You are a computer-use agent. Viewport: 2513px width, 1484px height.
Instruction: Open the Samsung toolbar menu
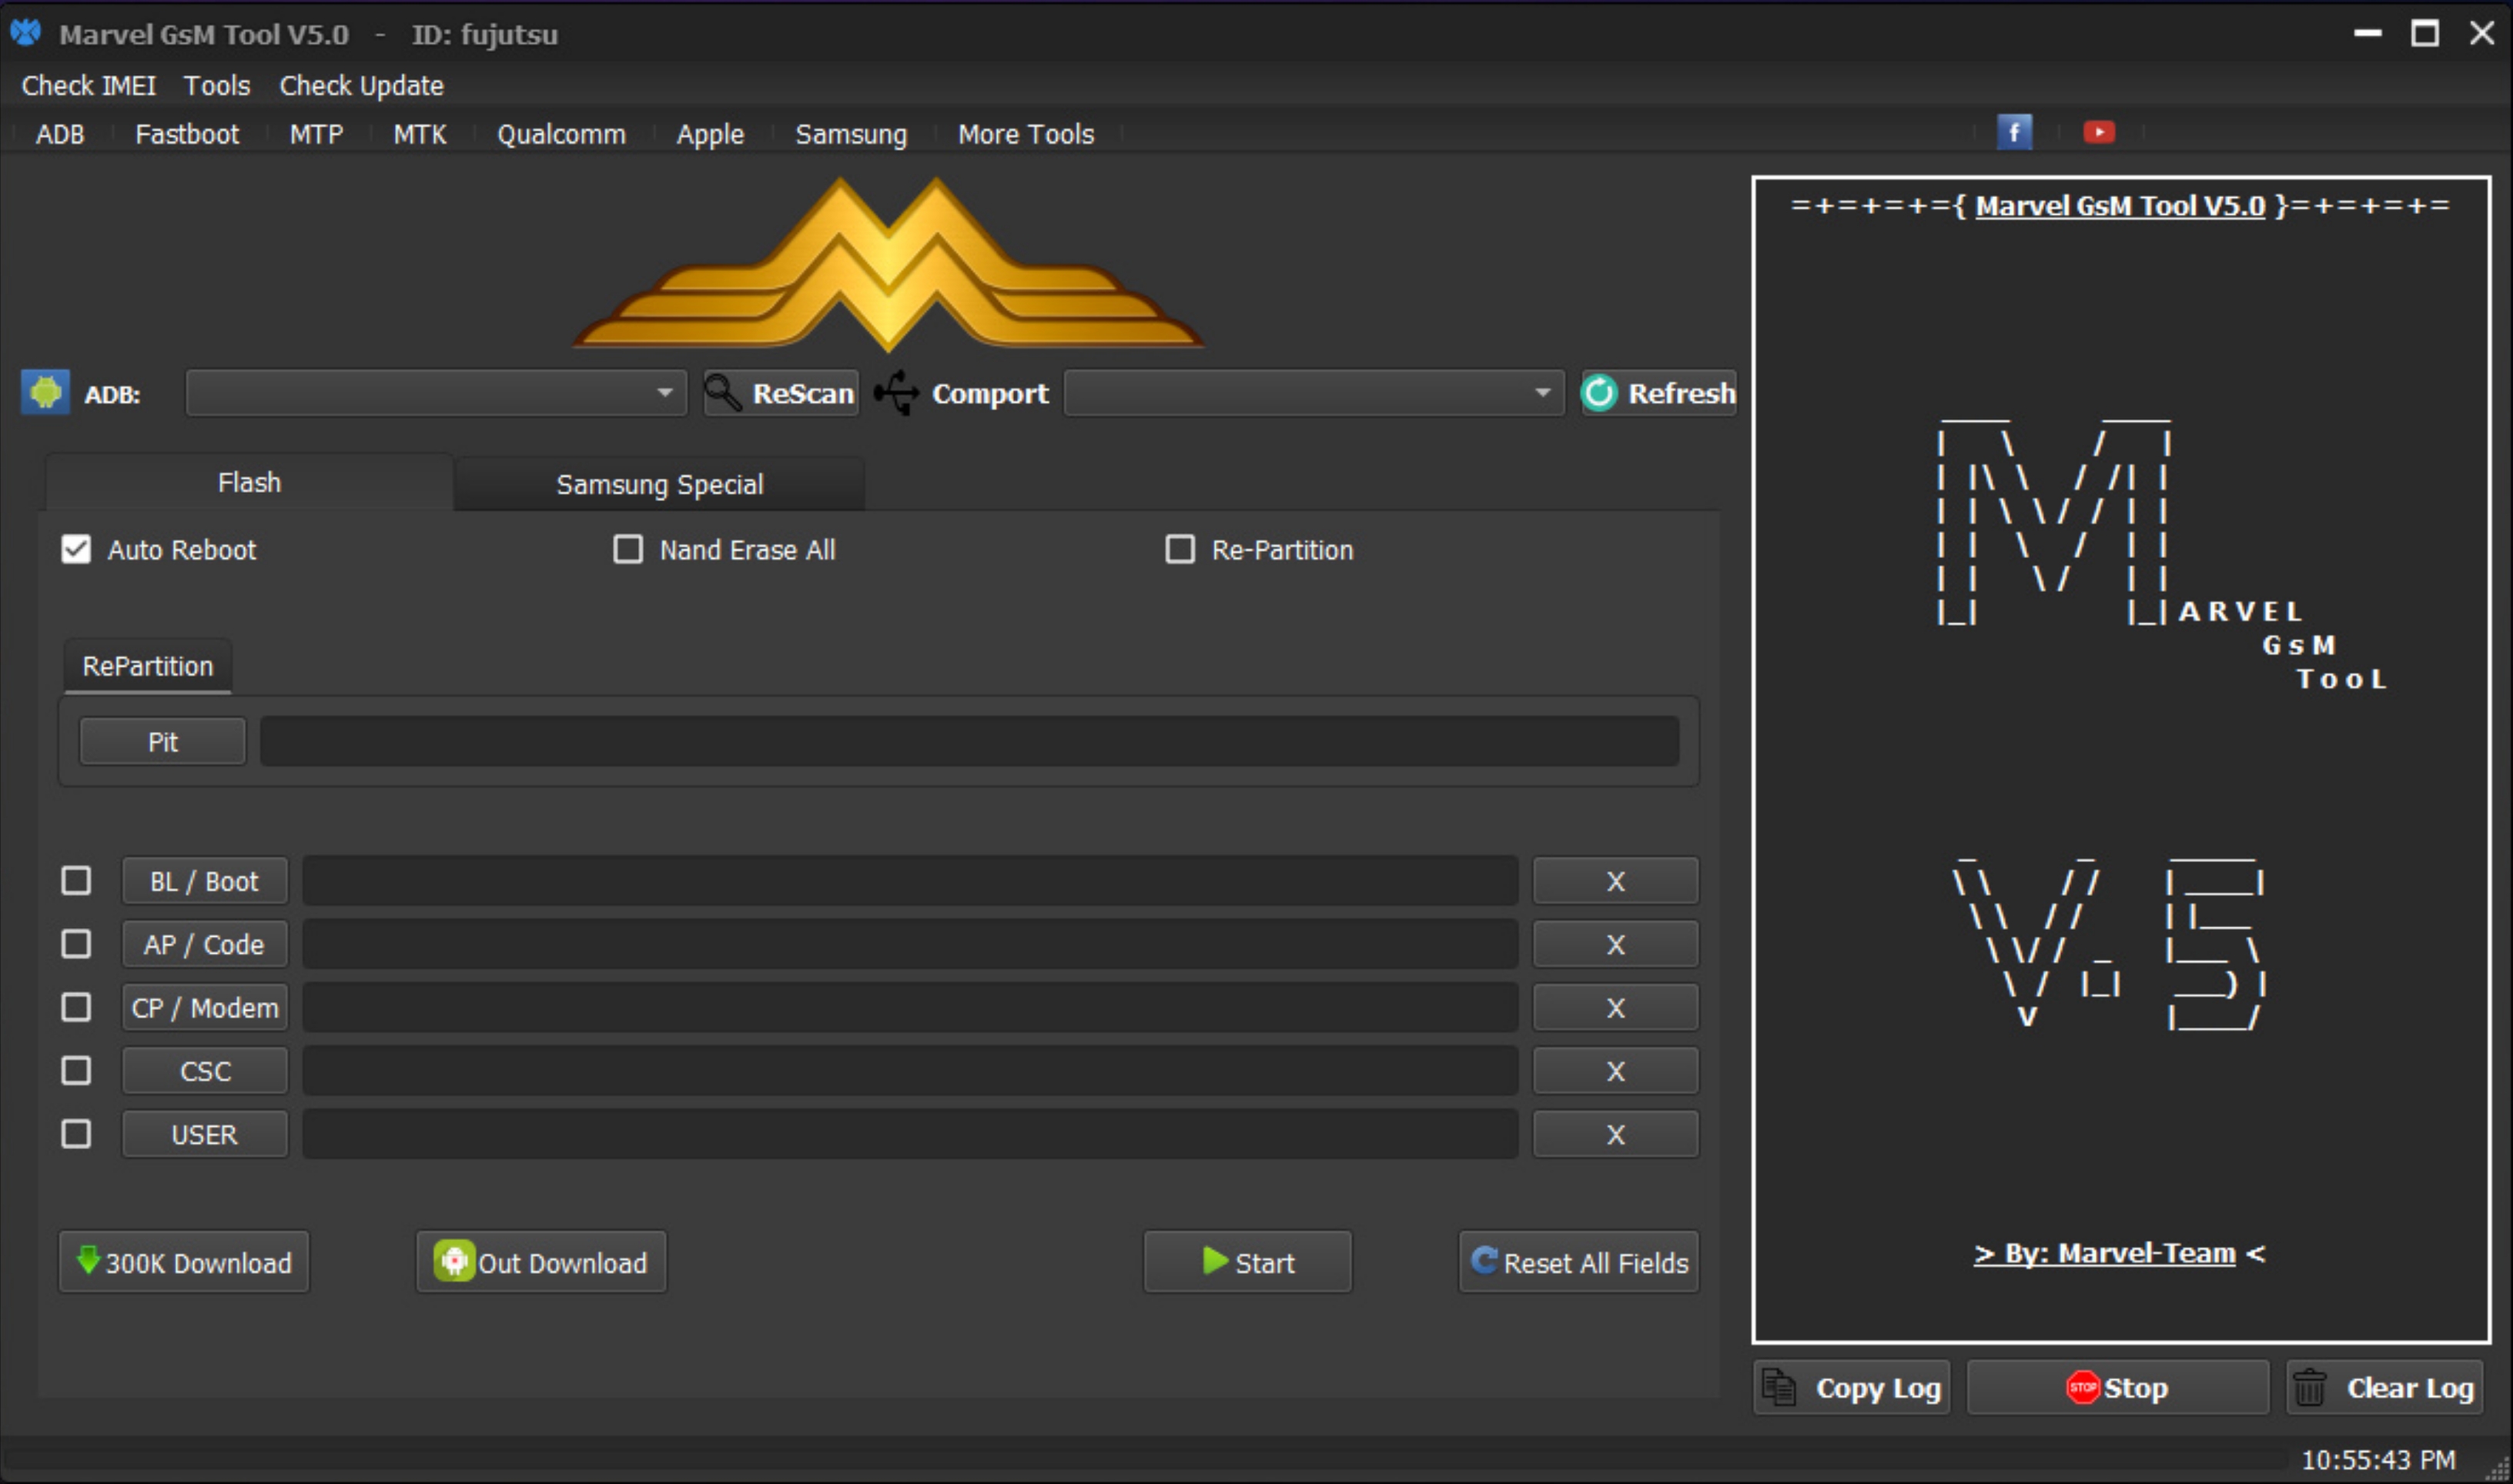(851, 134)
